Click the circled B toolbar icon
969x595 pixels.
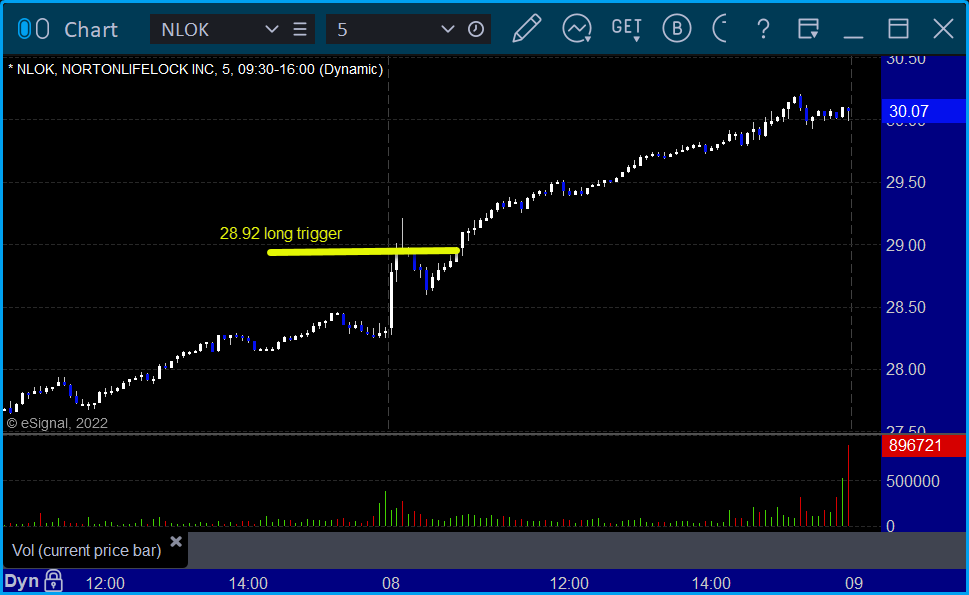[677, 29]
